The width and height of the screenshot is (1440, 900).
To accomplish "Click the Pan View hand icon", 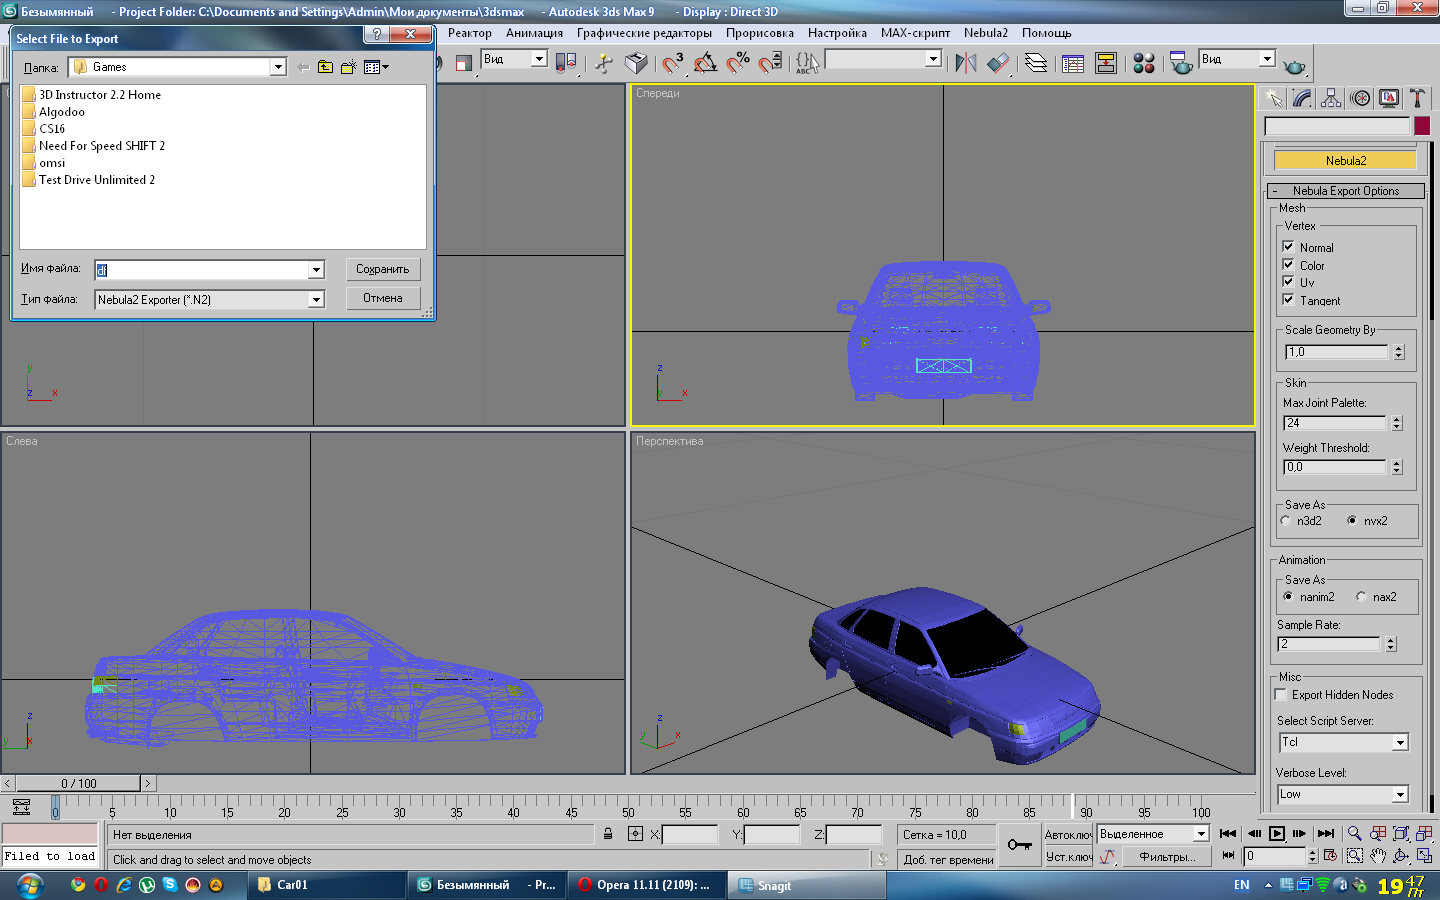I will pos(1378,856).
